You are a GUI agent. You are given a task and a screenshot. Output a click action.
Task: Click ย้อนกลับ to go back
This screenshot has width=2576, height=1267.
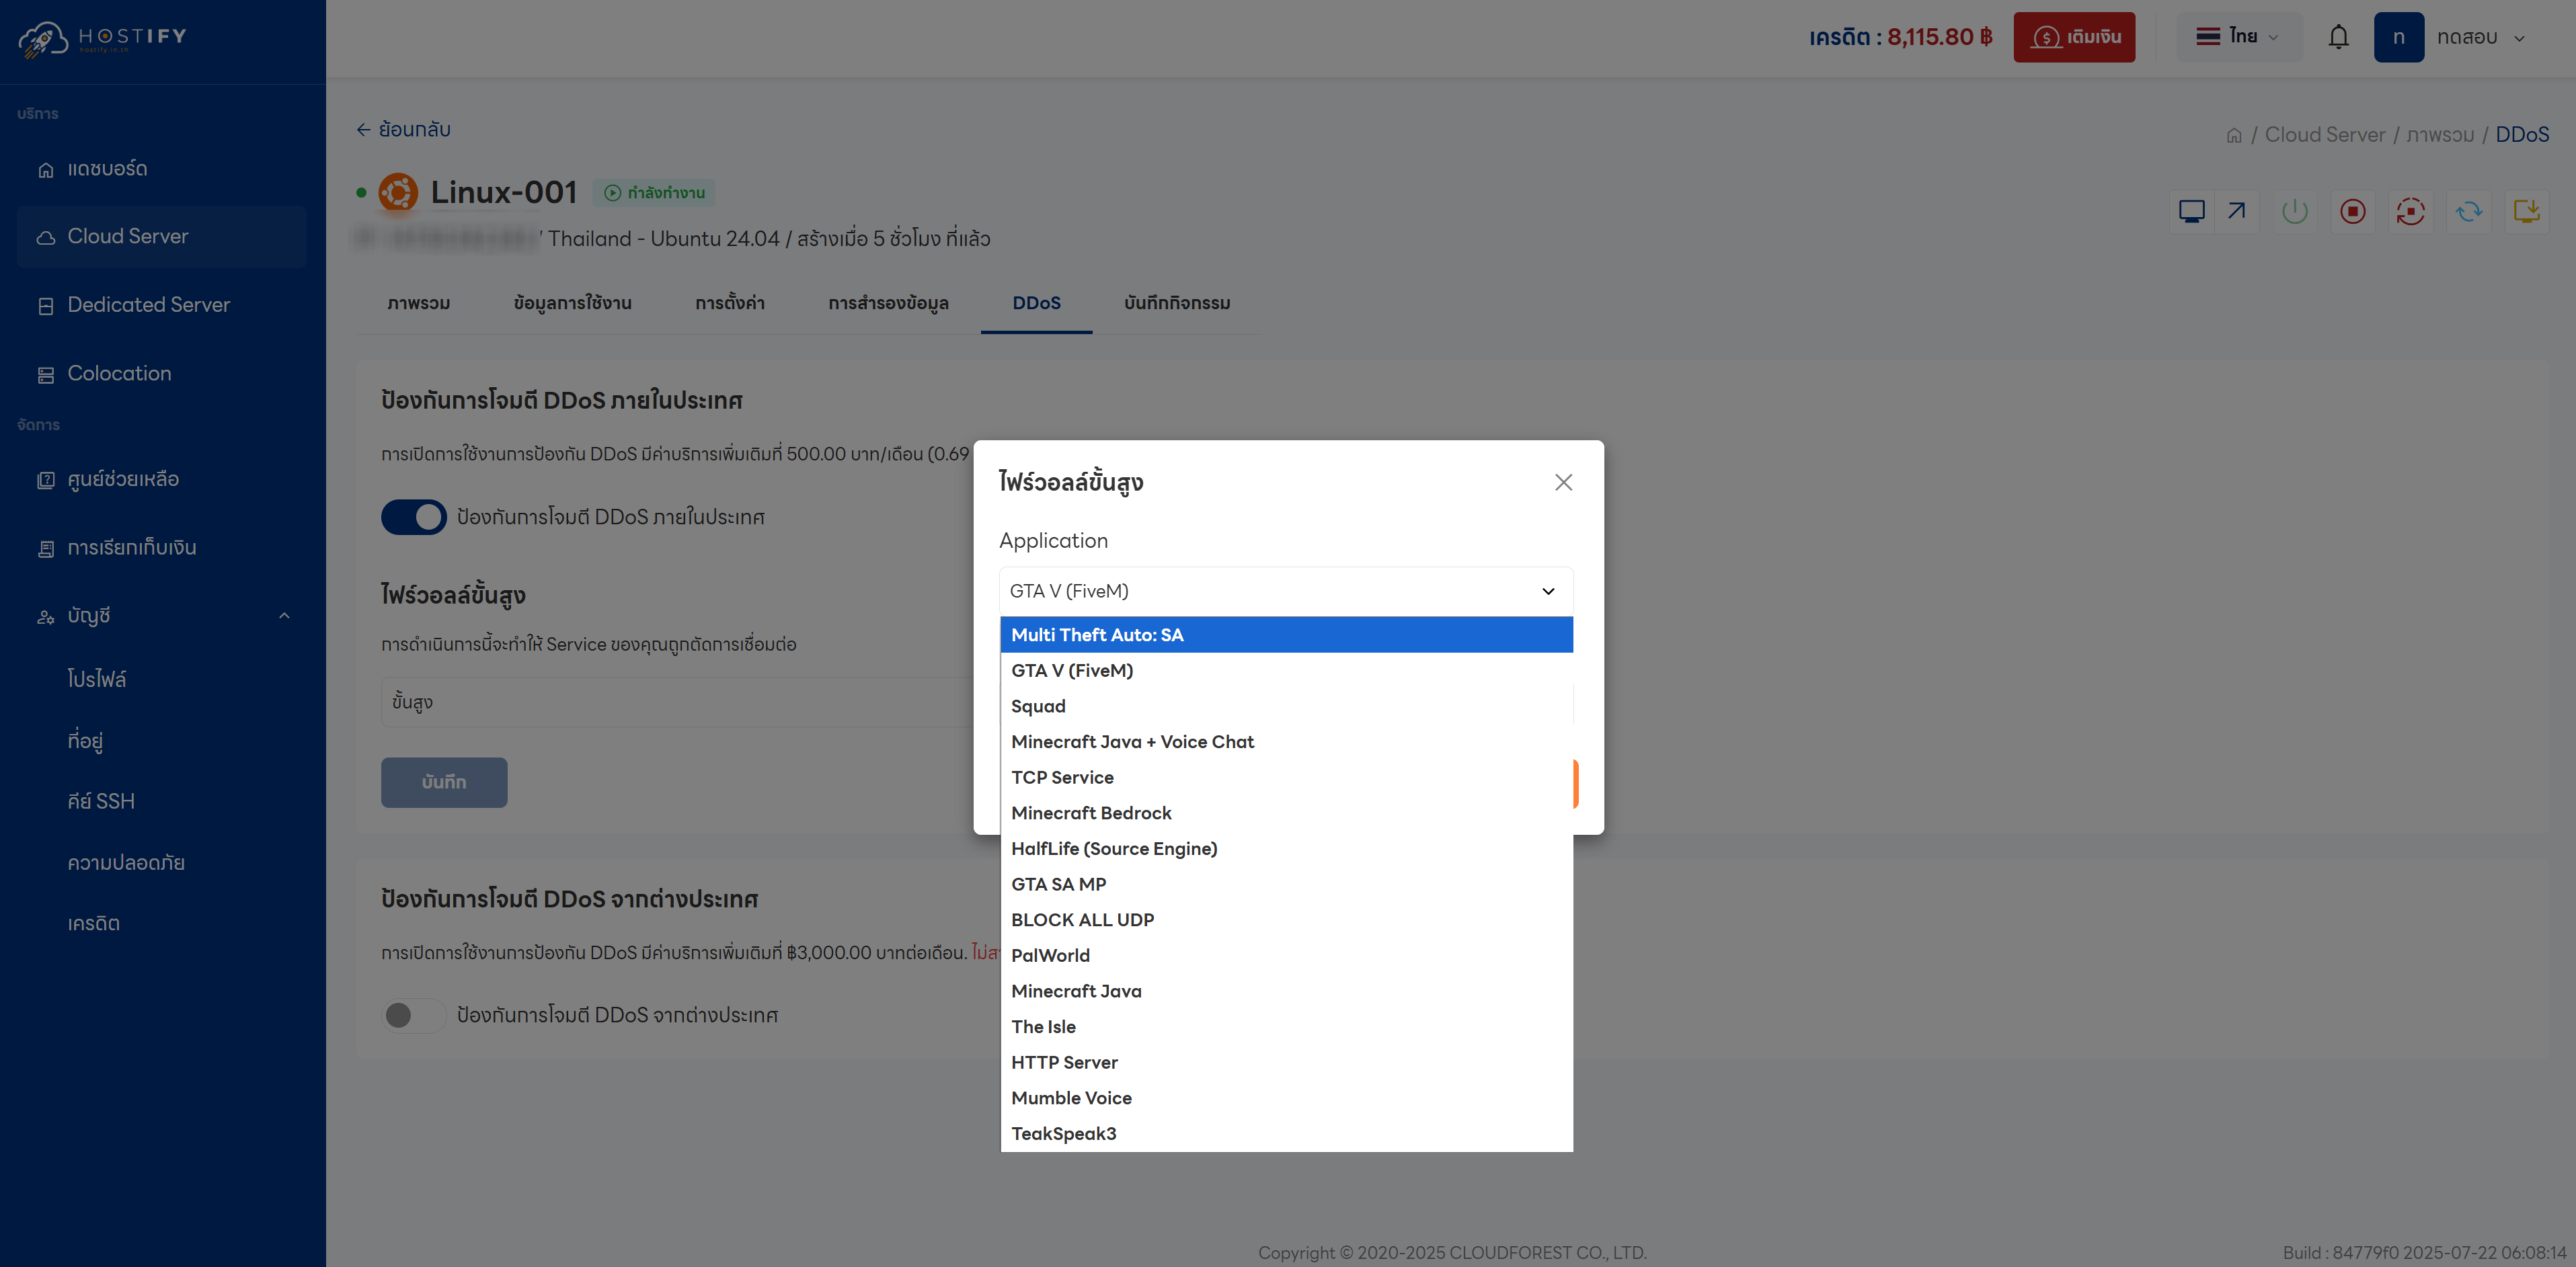pyautogui.click(x=404, y=129)
